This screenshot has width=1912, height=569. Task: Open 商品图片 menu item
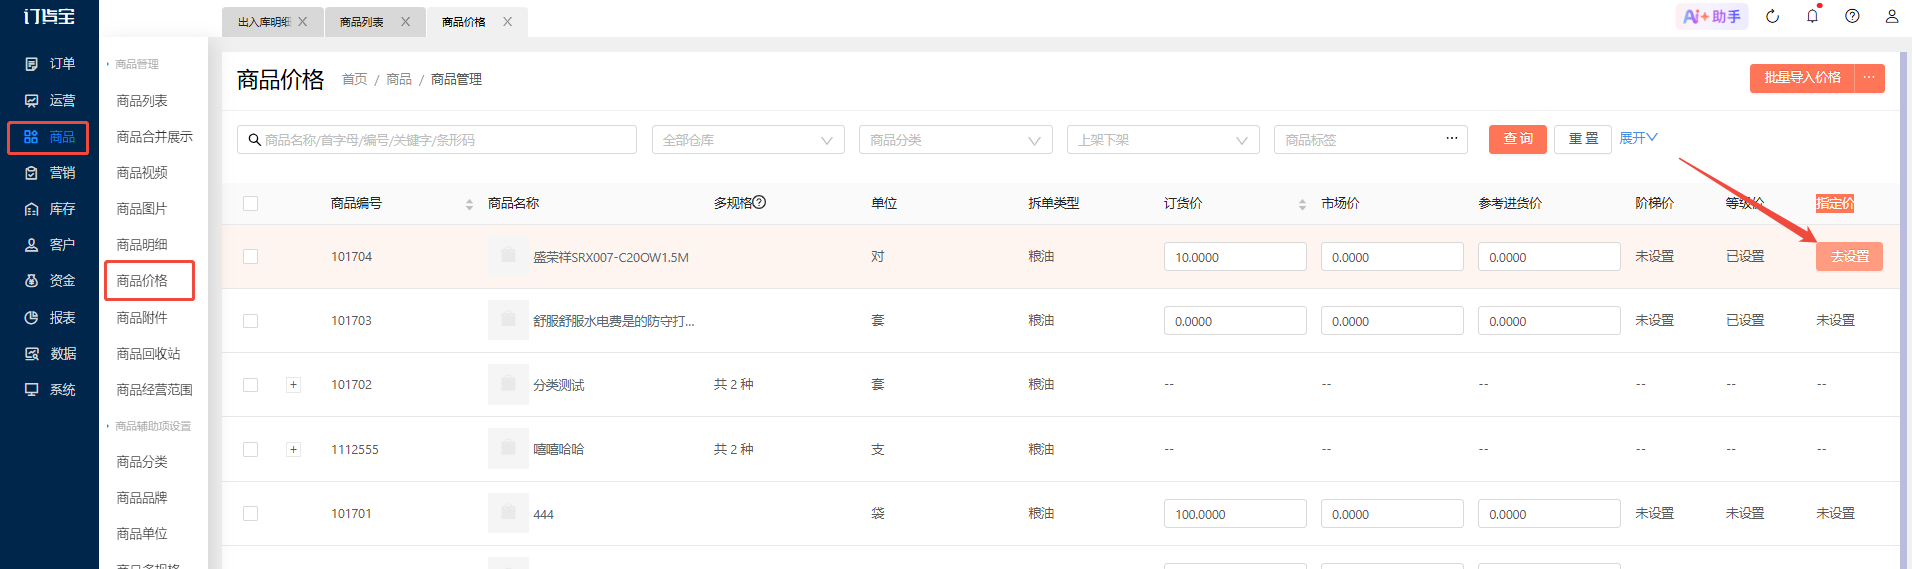click(142, 209)
